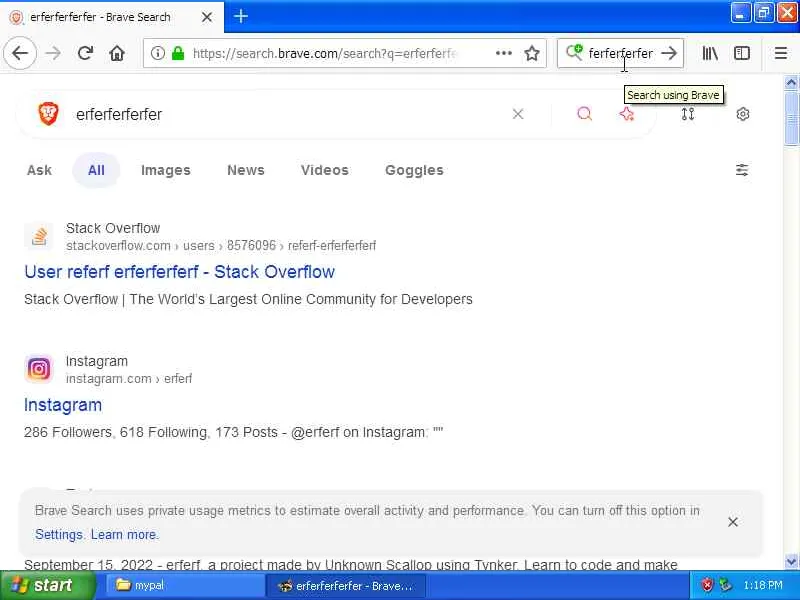Click the 286 Followers snippet text

click(233, 432)
